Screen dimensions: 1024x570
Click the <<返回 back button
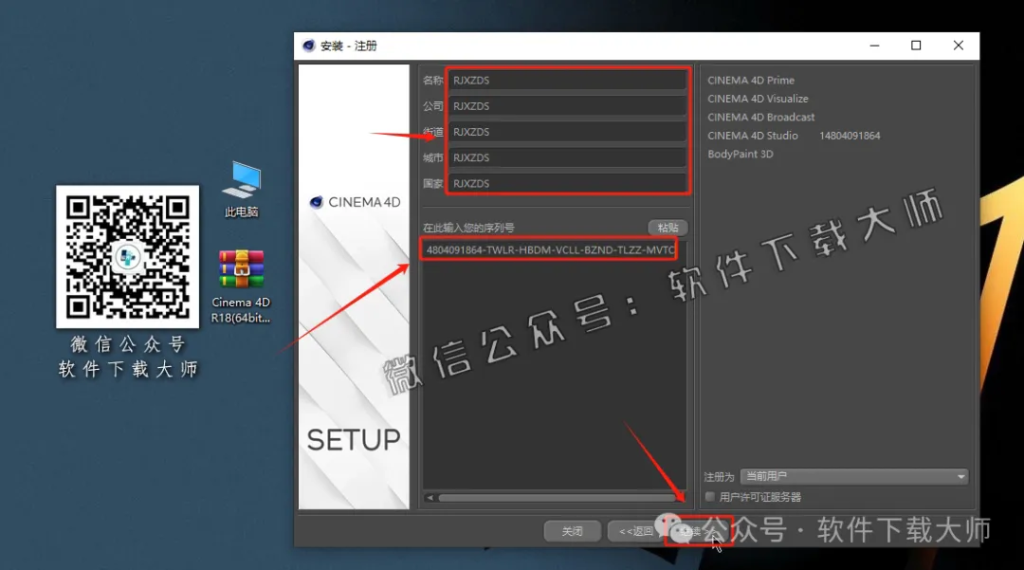point(635,531)
